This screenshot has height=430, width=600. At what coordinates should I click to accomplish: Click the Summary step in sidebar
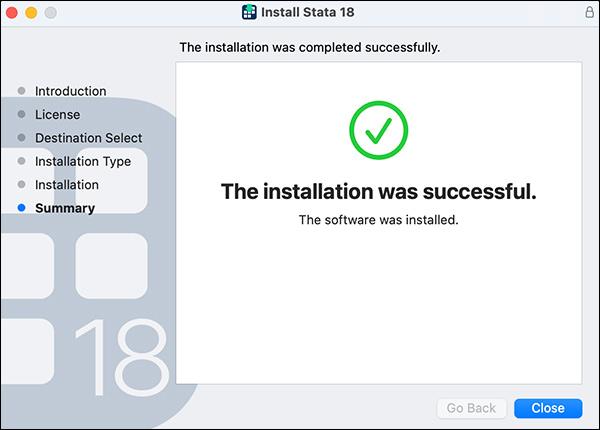coord(65,208)
